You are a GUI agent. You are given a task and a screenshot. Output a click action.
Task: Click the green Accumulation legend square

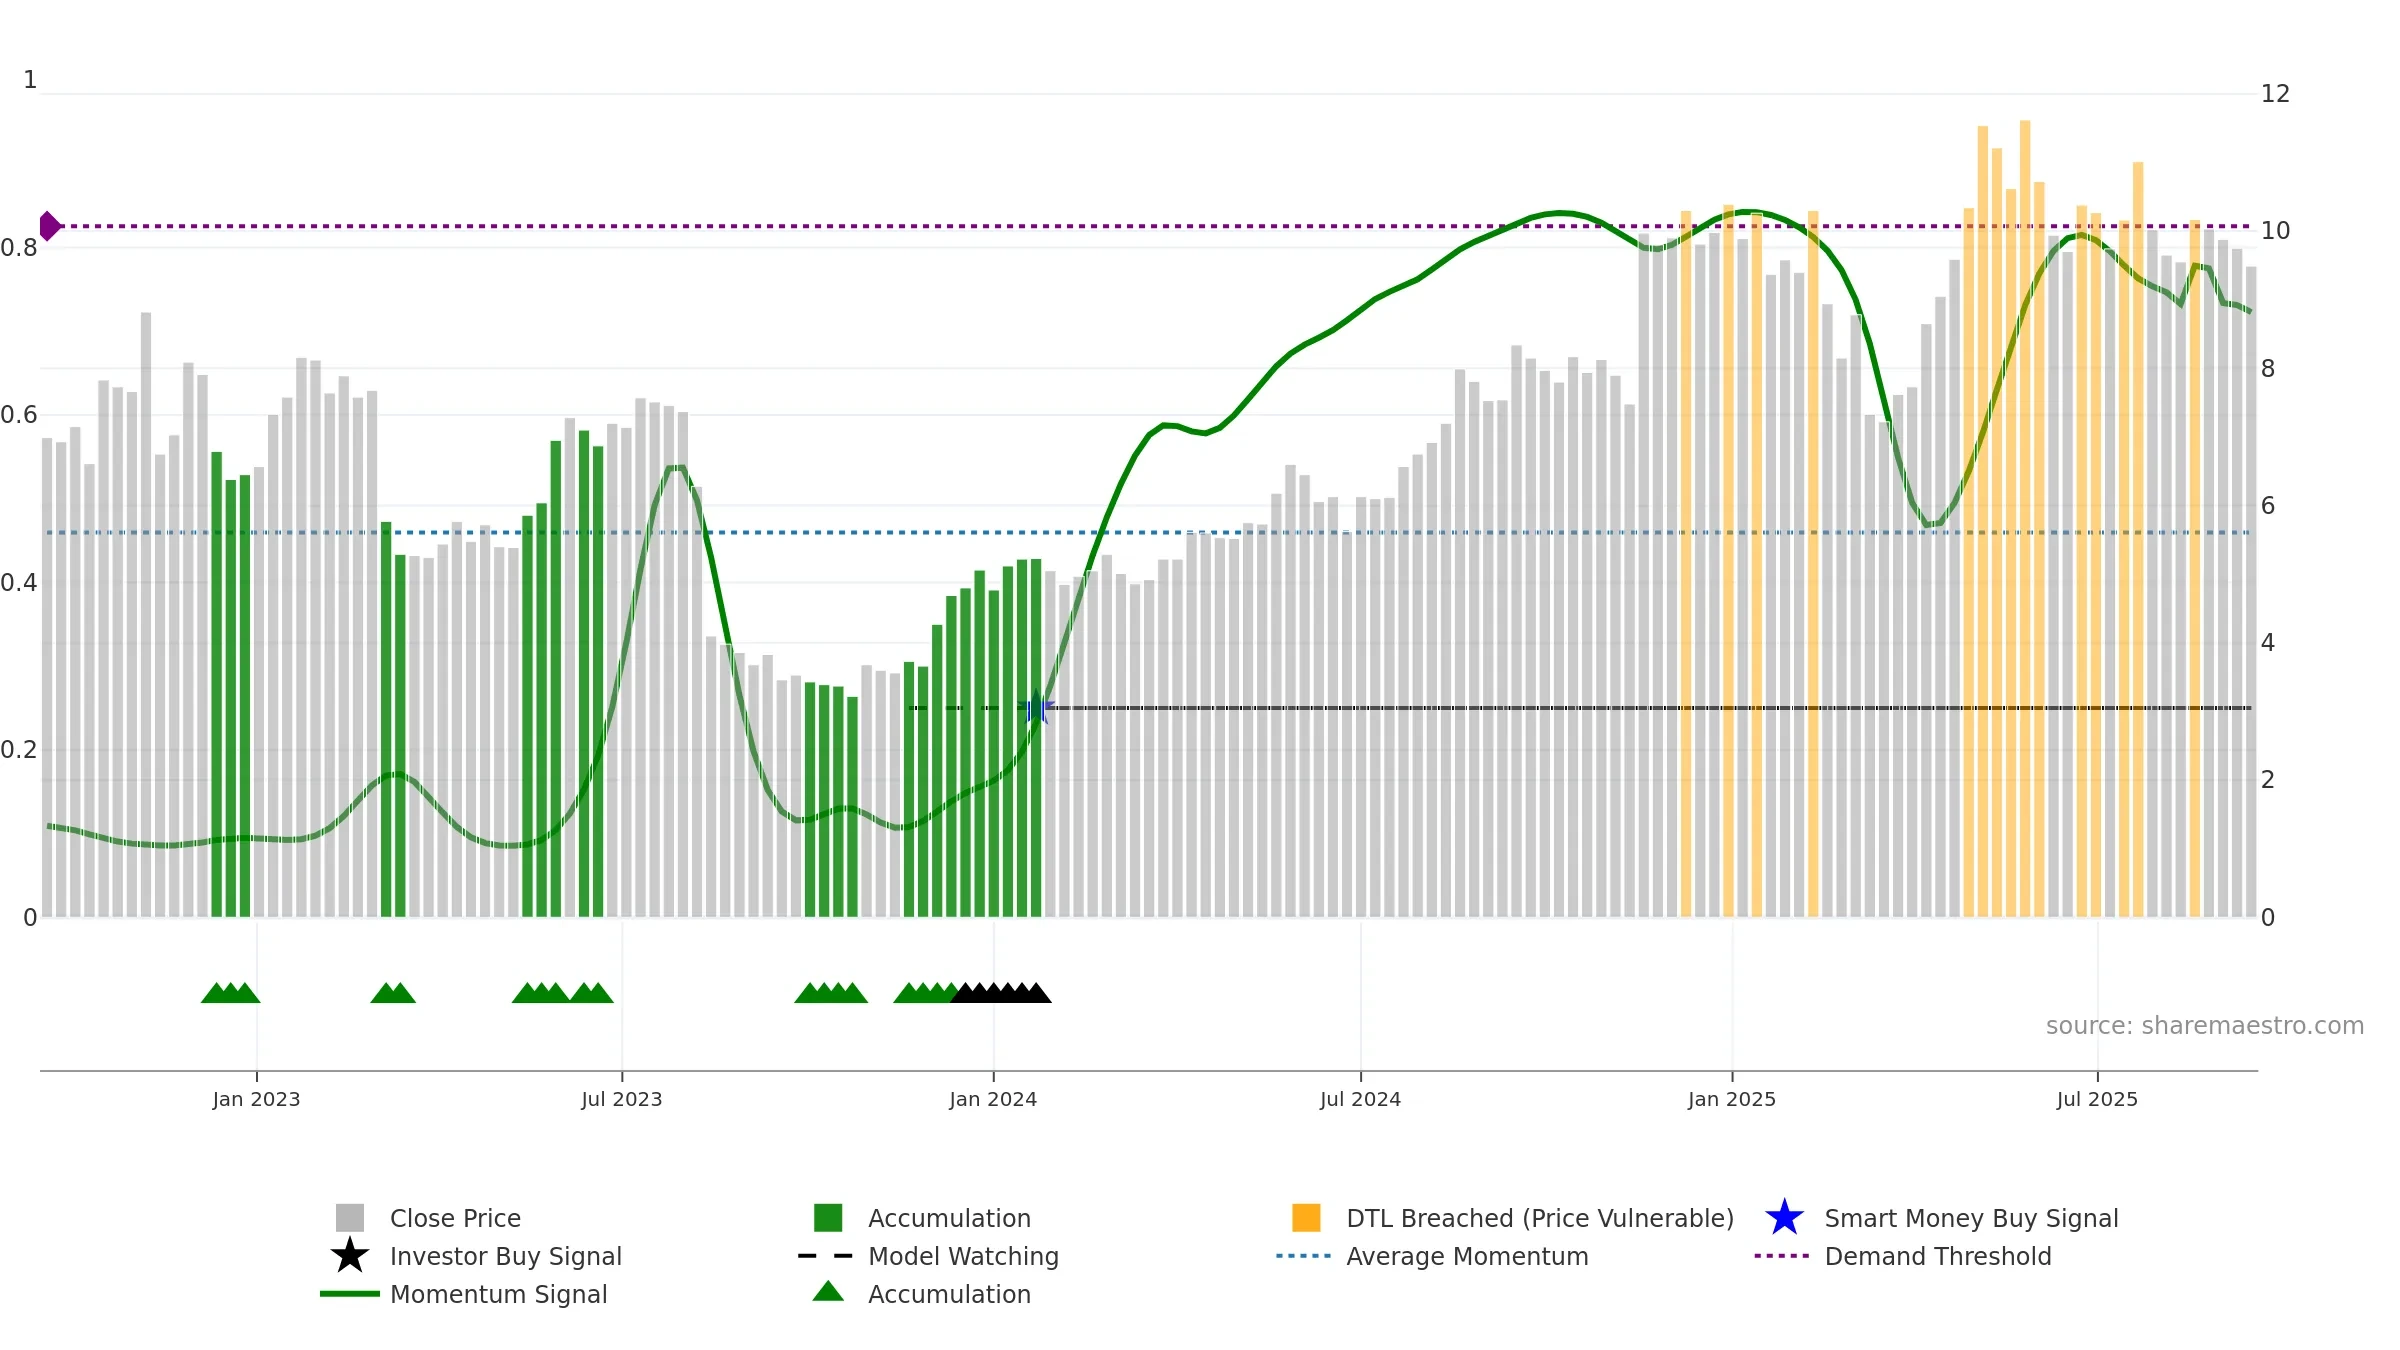tap(828, 1218)
